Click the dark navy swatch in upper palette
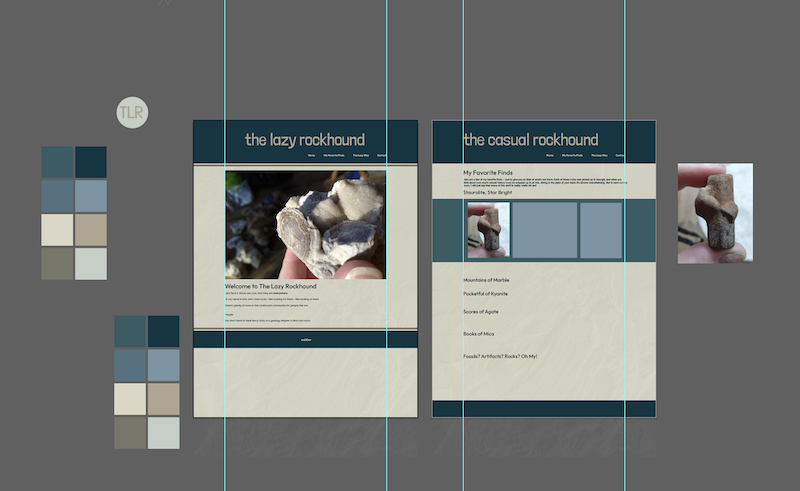The height and width of the screenshot is (491, 800). pyautogui.click(x=91, y=162)
